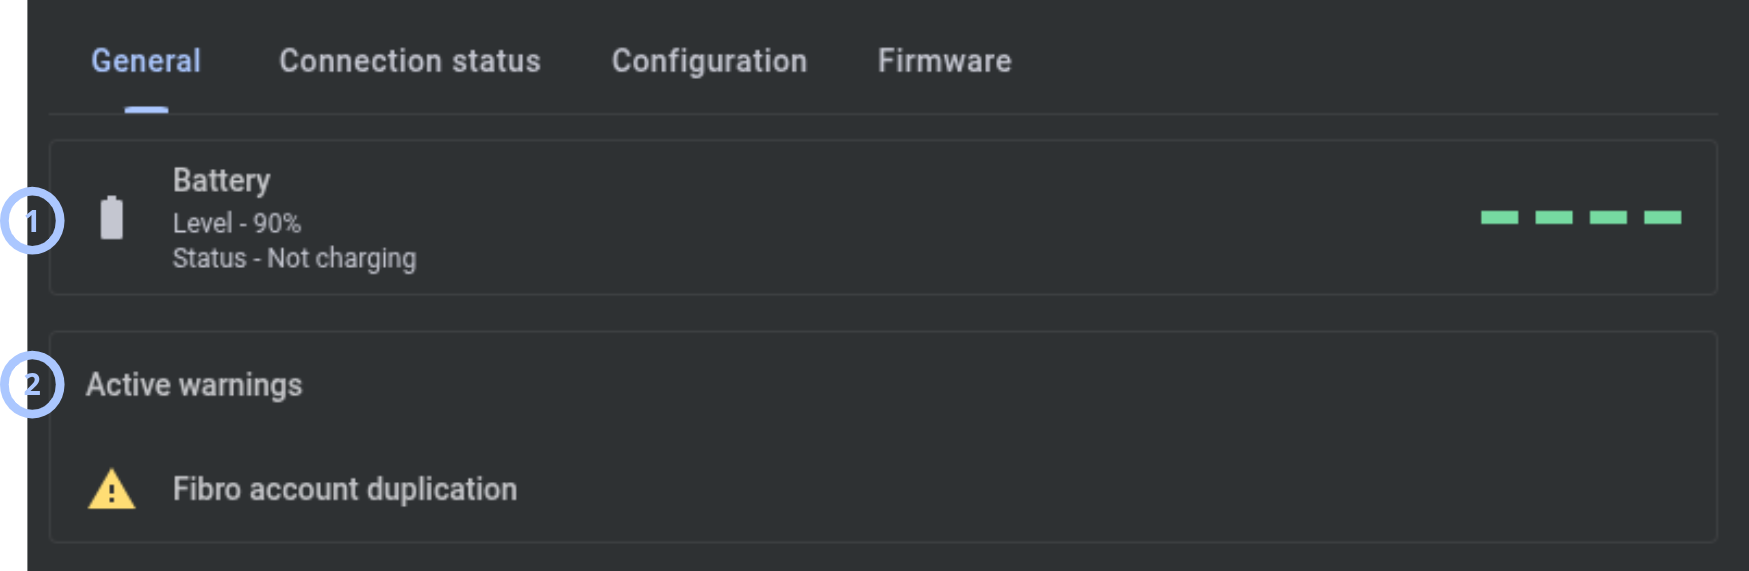Click the battery icon
The height and width of the screenshot is (571, 1749).
pyautogui.click(x=112, y=217)
